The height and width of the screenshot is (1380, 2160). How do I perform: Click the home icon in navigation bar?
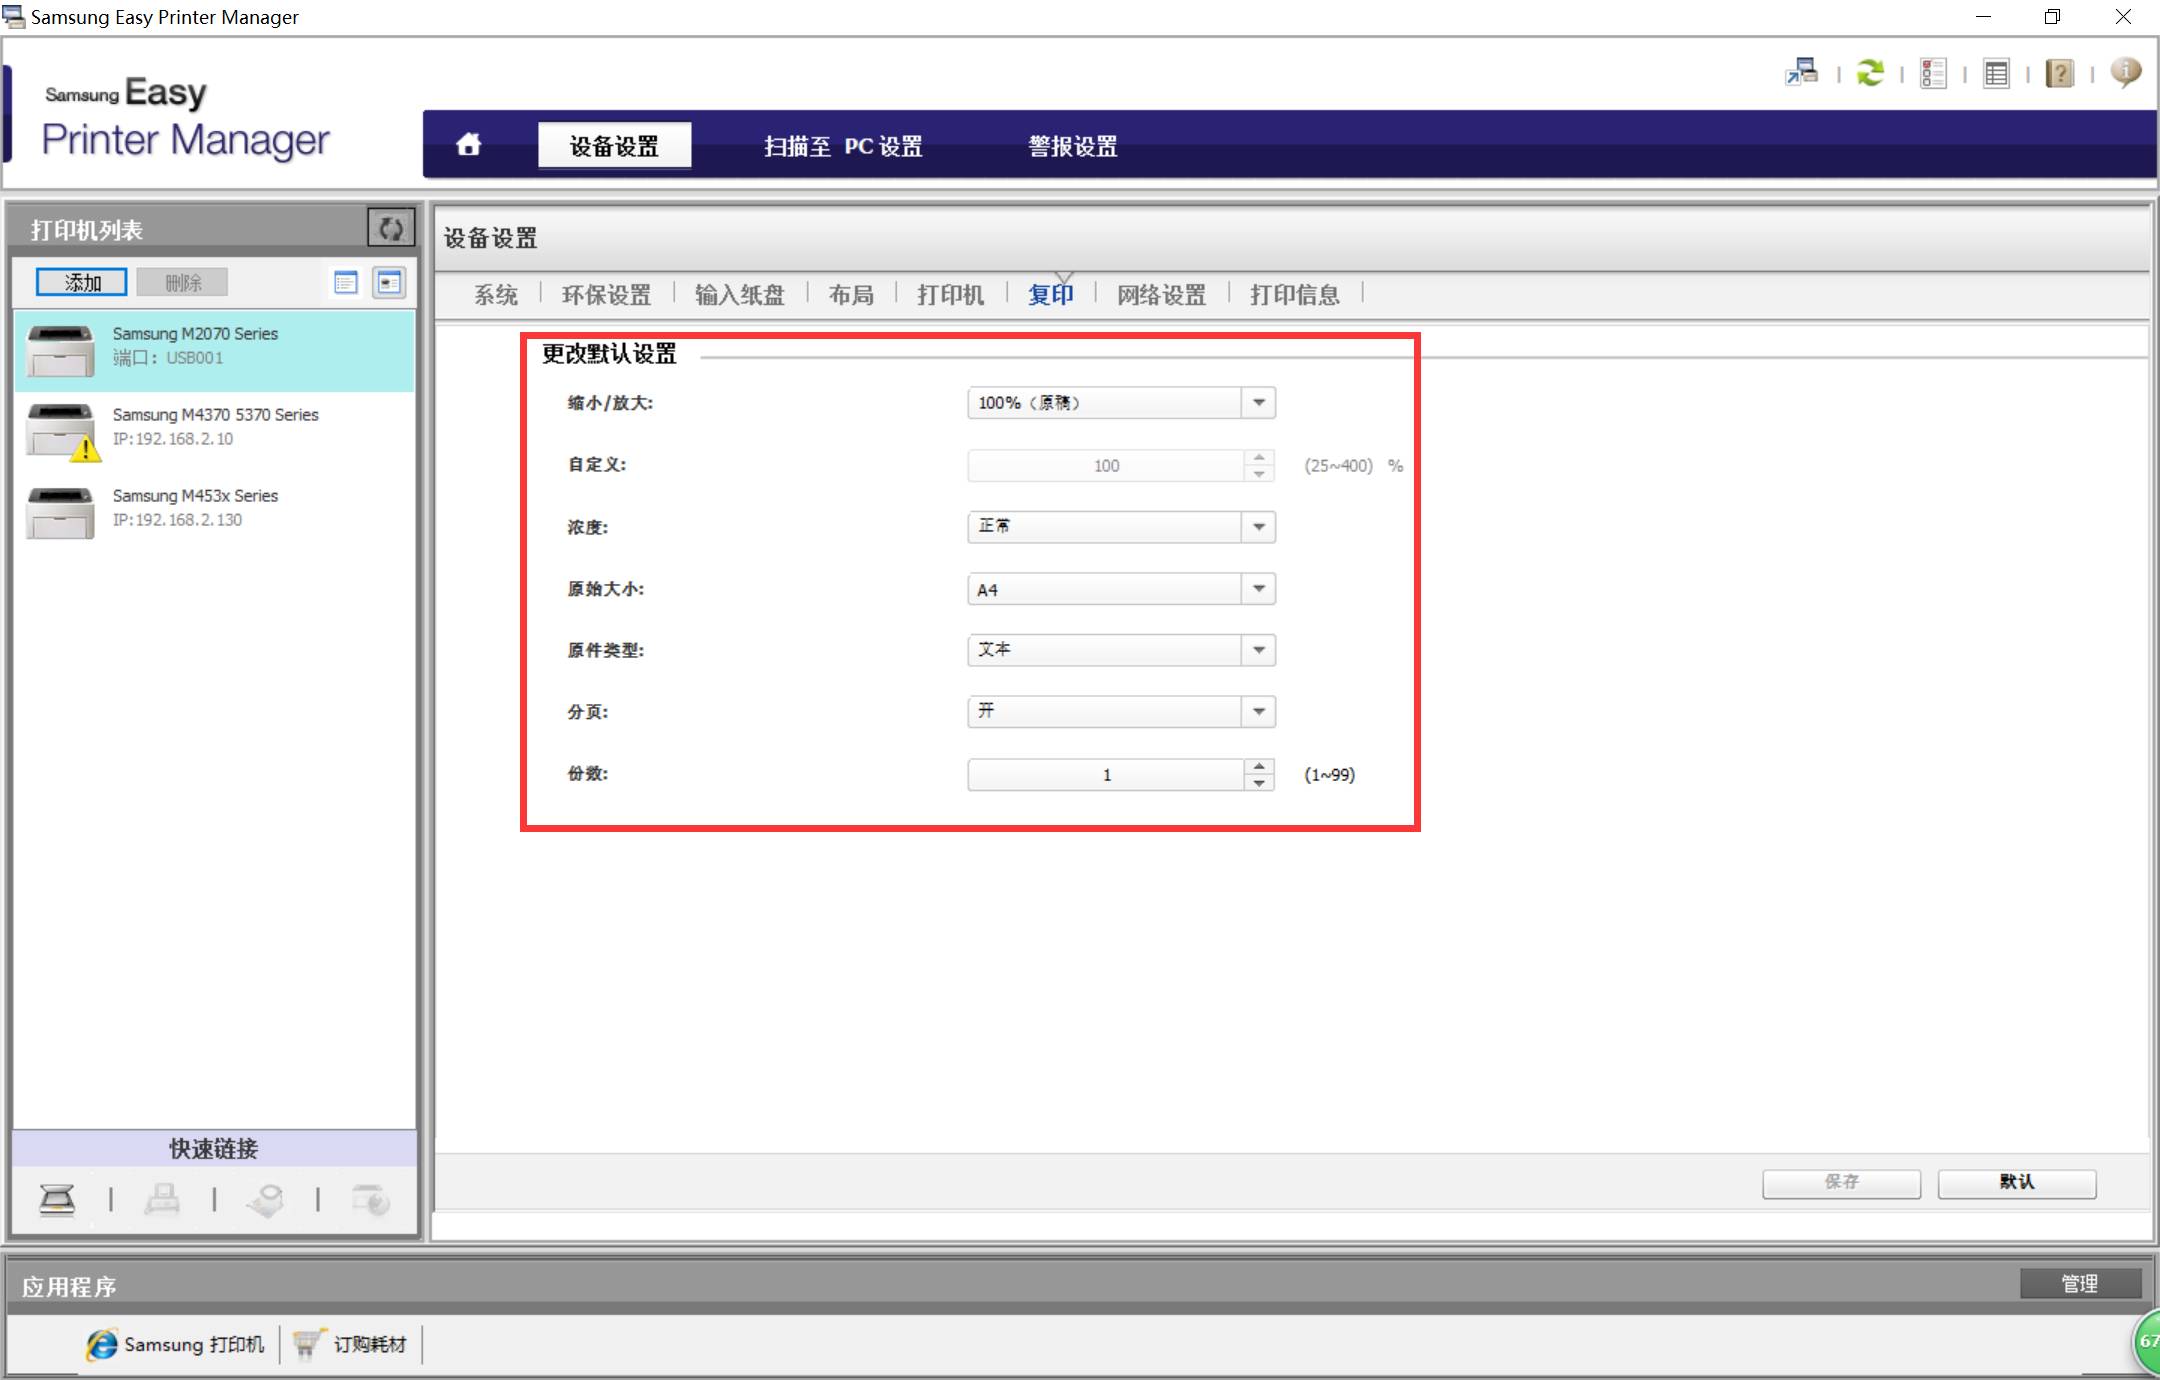click(468, 145)
